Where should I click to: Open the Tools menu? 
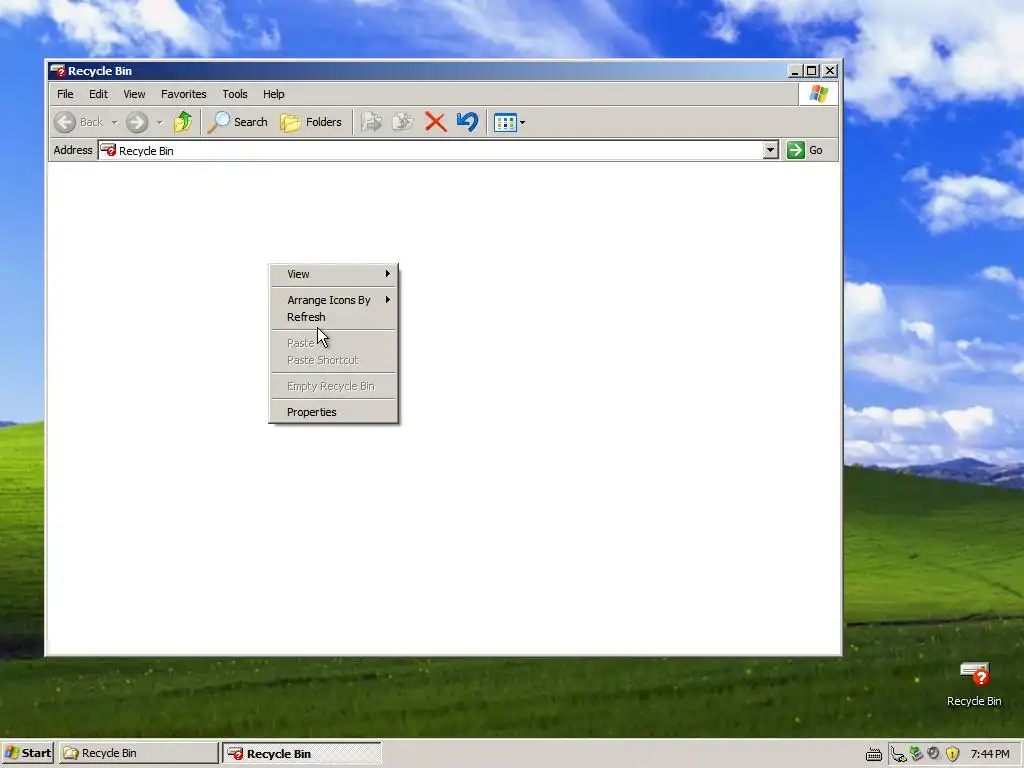pyautogui.click(x=235, y=94)
